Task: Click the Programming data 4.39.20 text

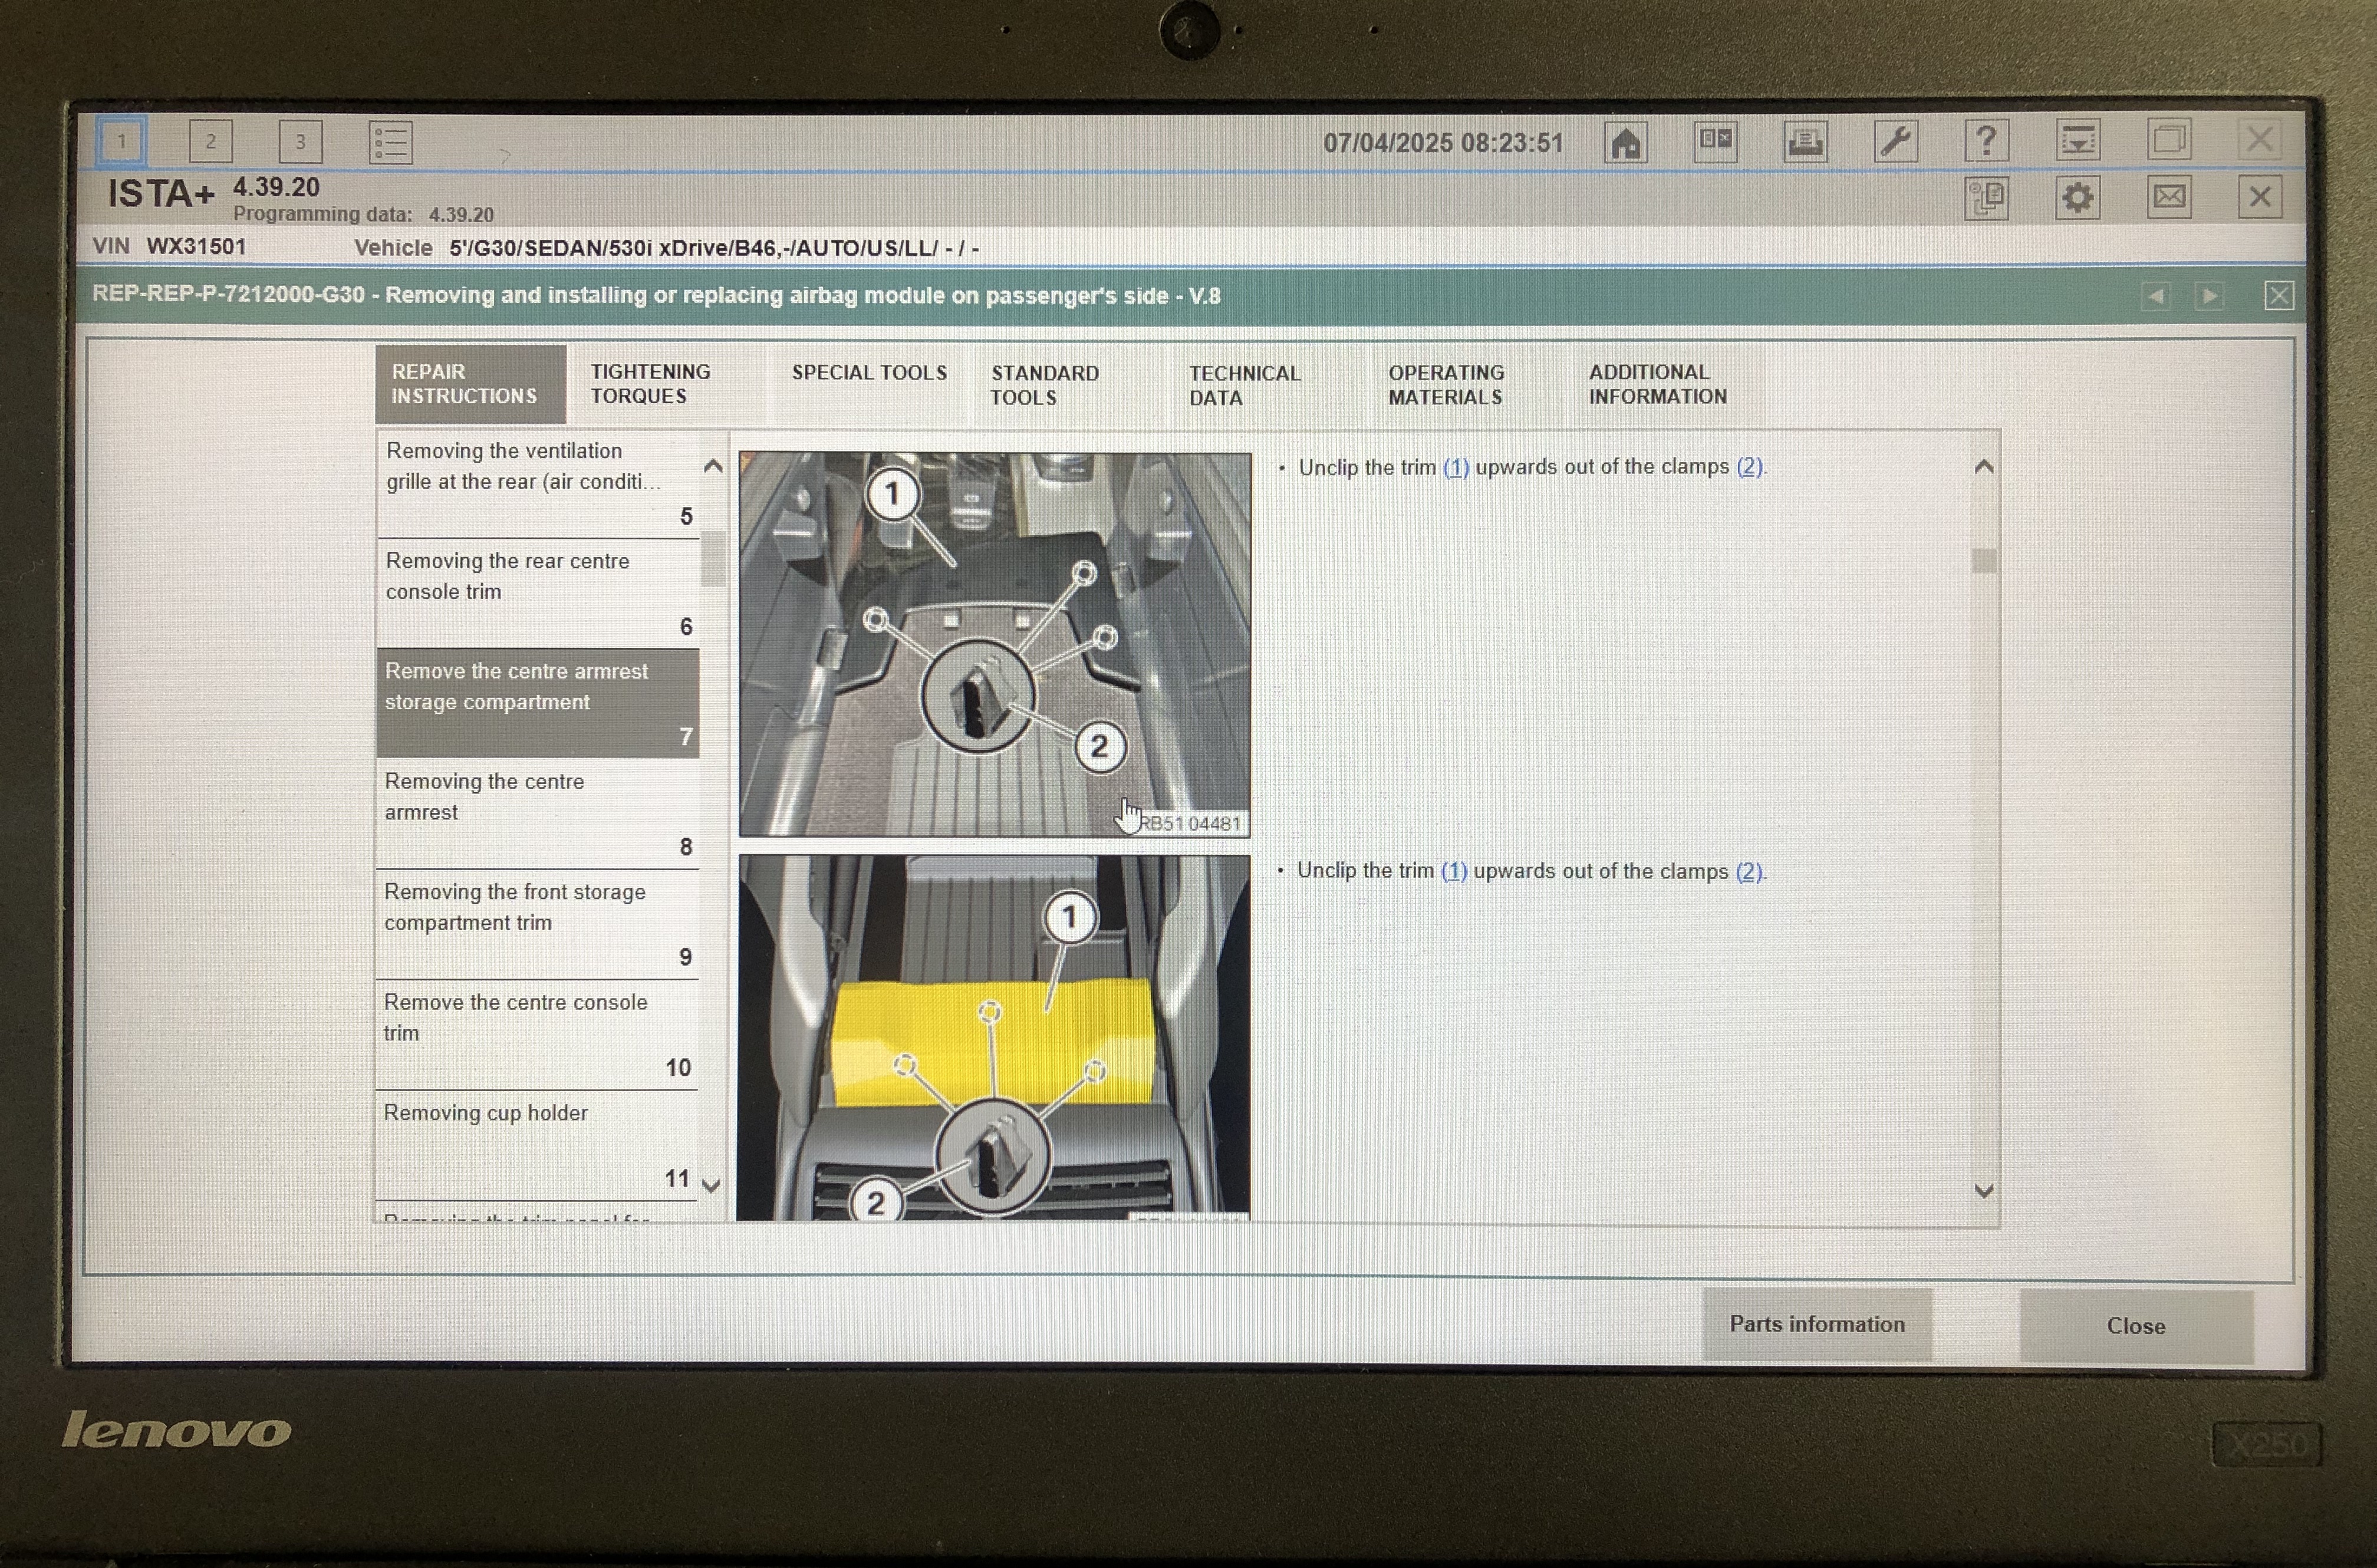Action: (363, 214)
